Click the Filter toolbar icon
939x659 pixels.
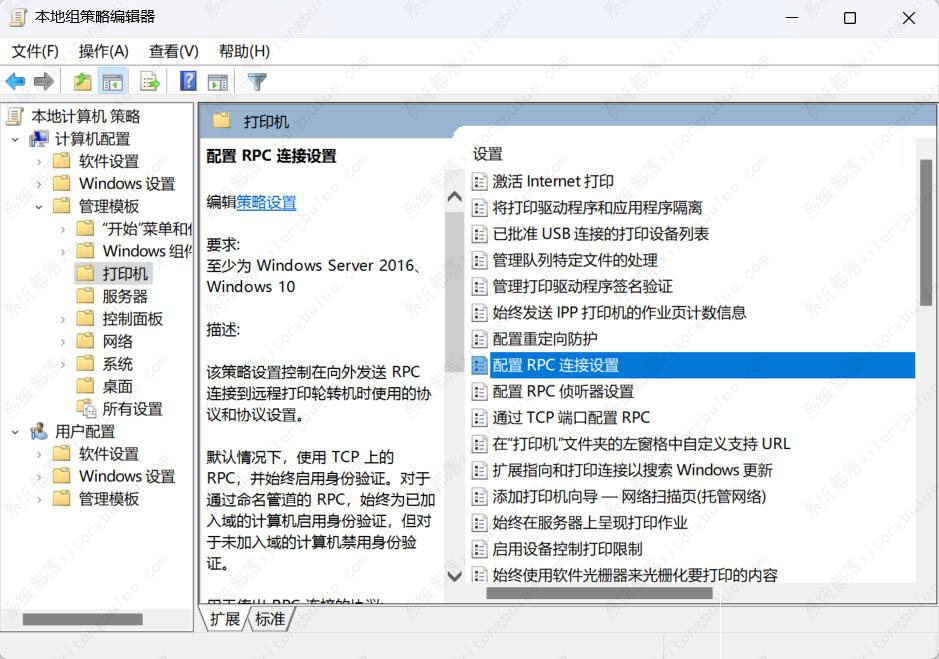pyautogui.click(x=258, y=81)
